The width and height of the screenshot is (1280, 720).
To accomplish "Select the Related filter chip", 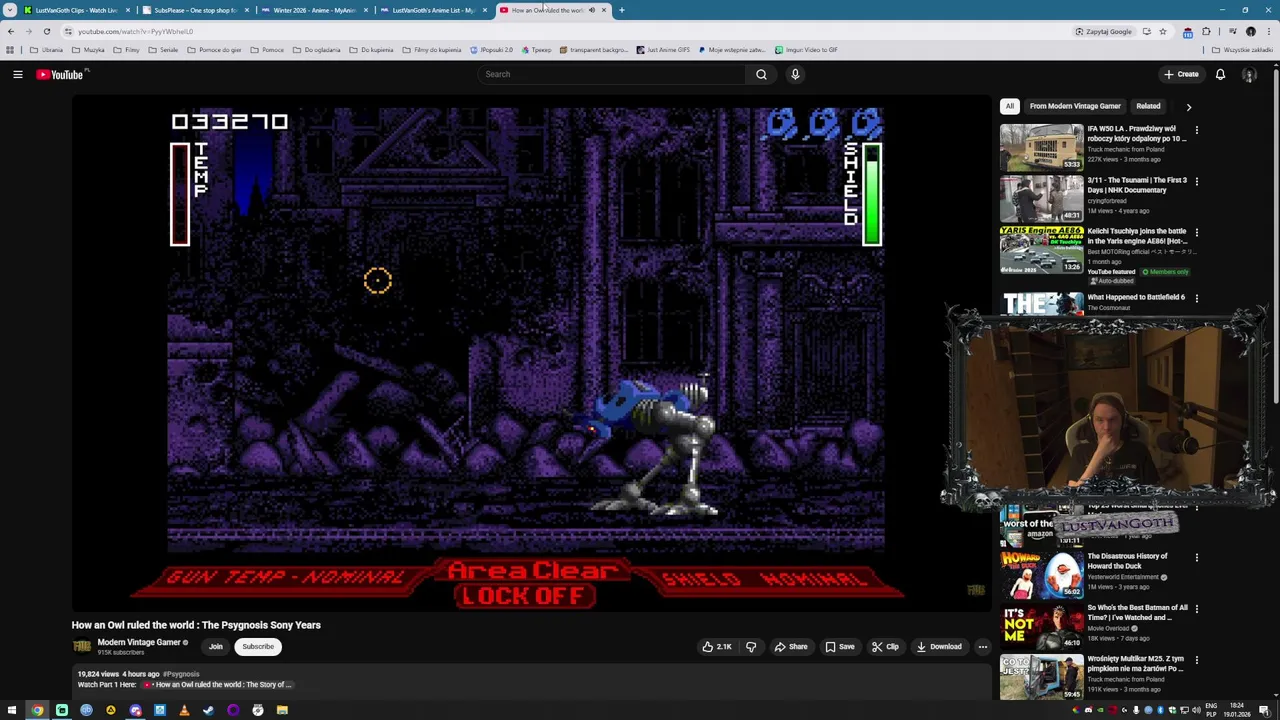I will tap(1148, 106).
